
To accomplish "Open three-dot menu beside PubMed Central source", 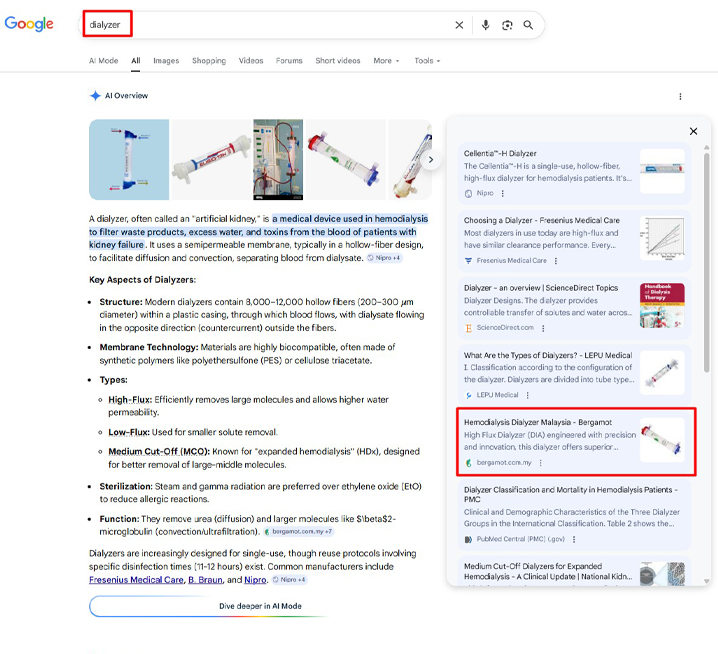I will tap(574, 539).
